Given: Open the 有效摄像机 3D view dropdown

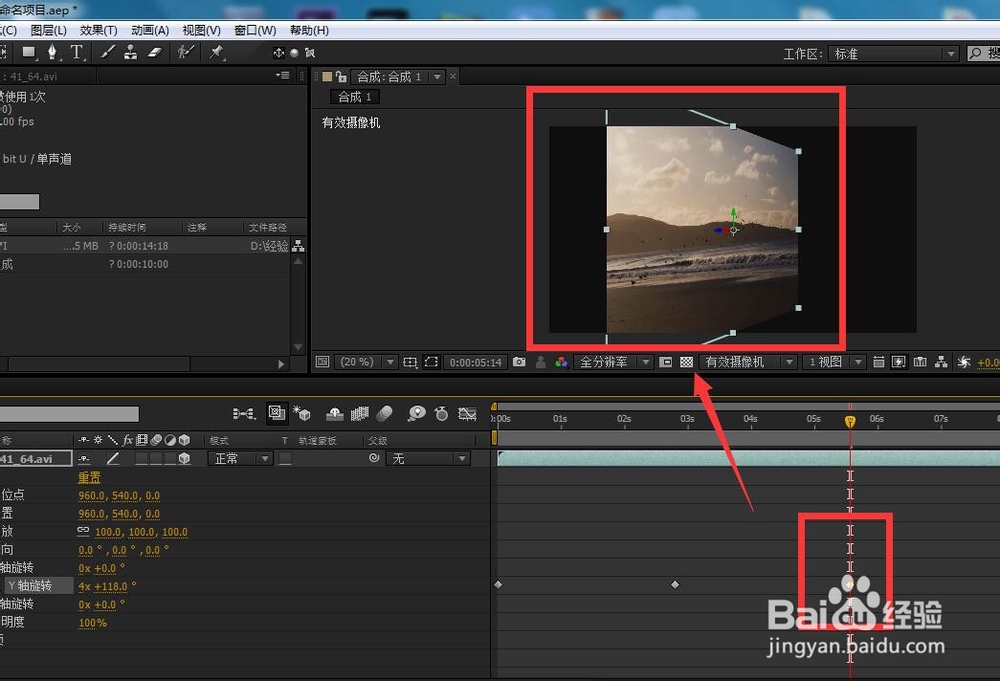Looking at the screenshot, I should click(747, 362).
